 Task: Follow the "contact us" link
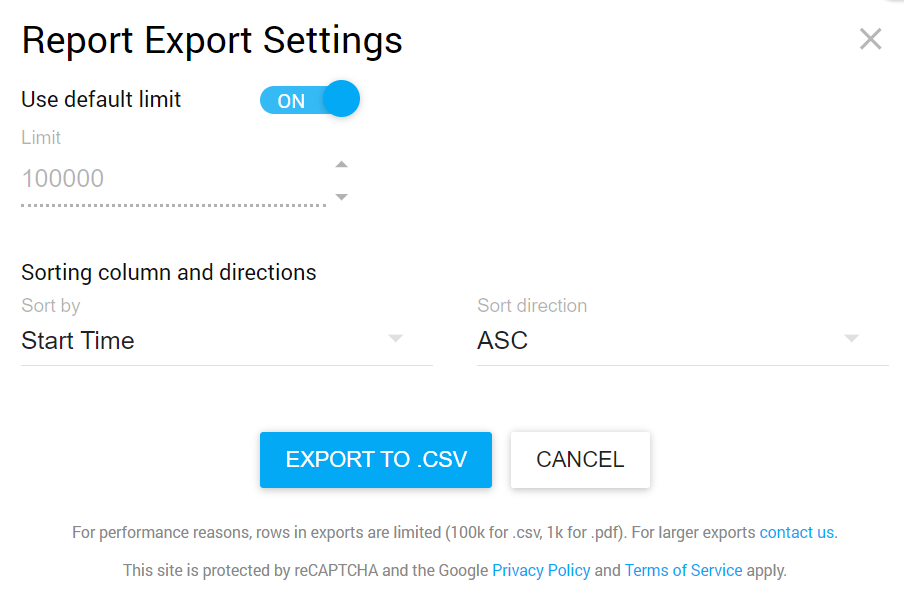pyautogui.click(x=797, y=533)
